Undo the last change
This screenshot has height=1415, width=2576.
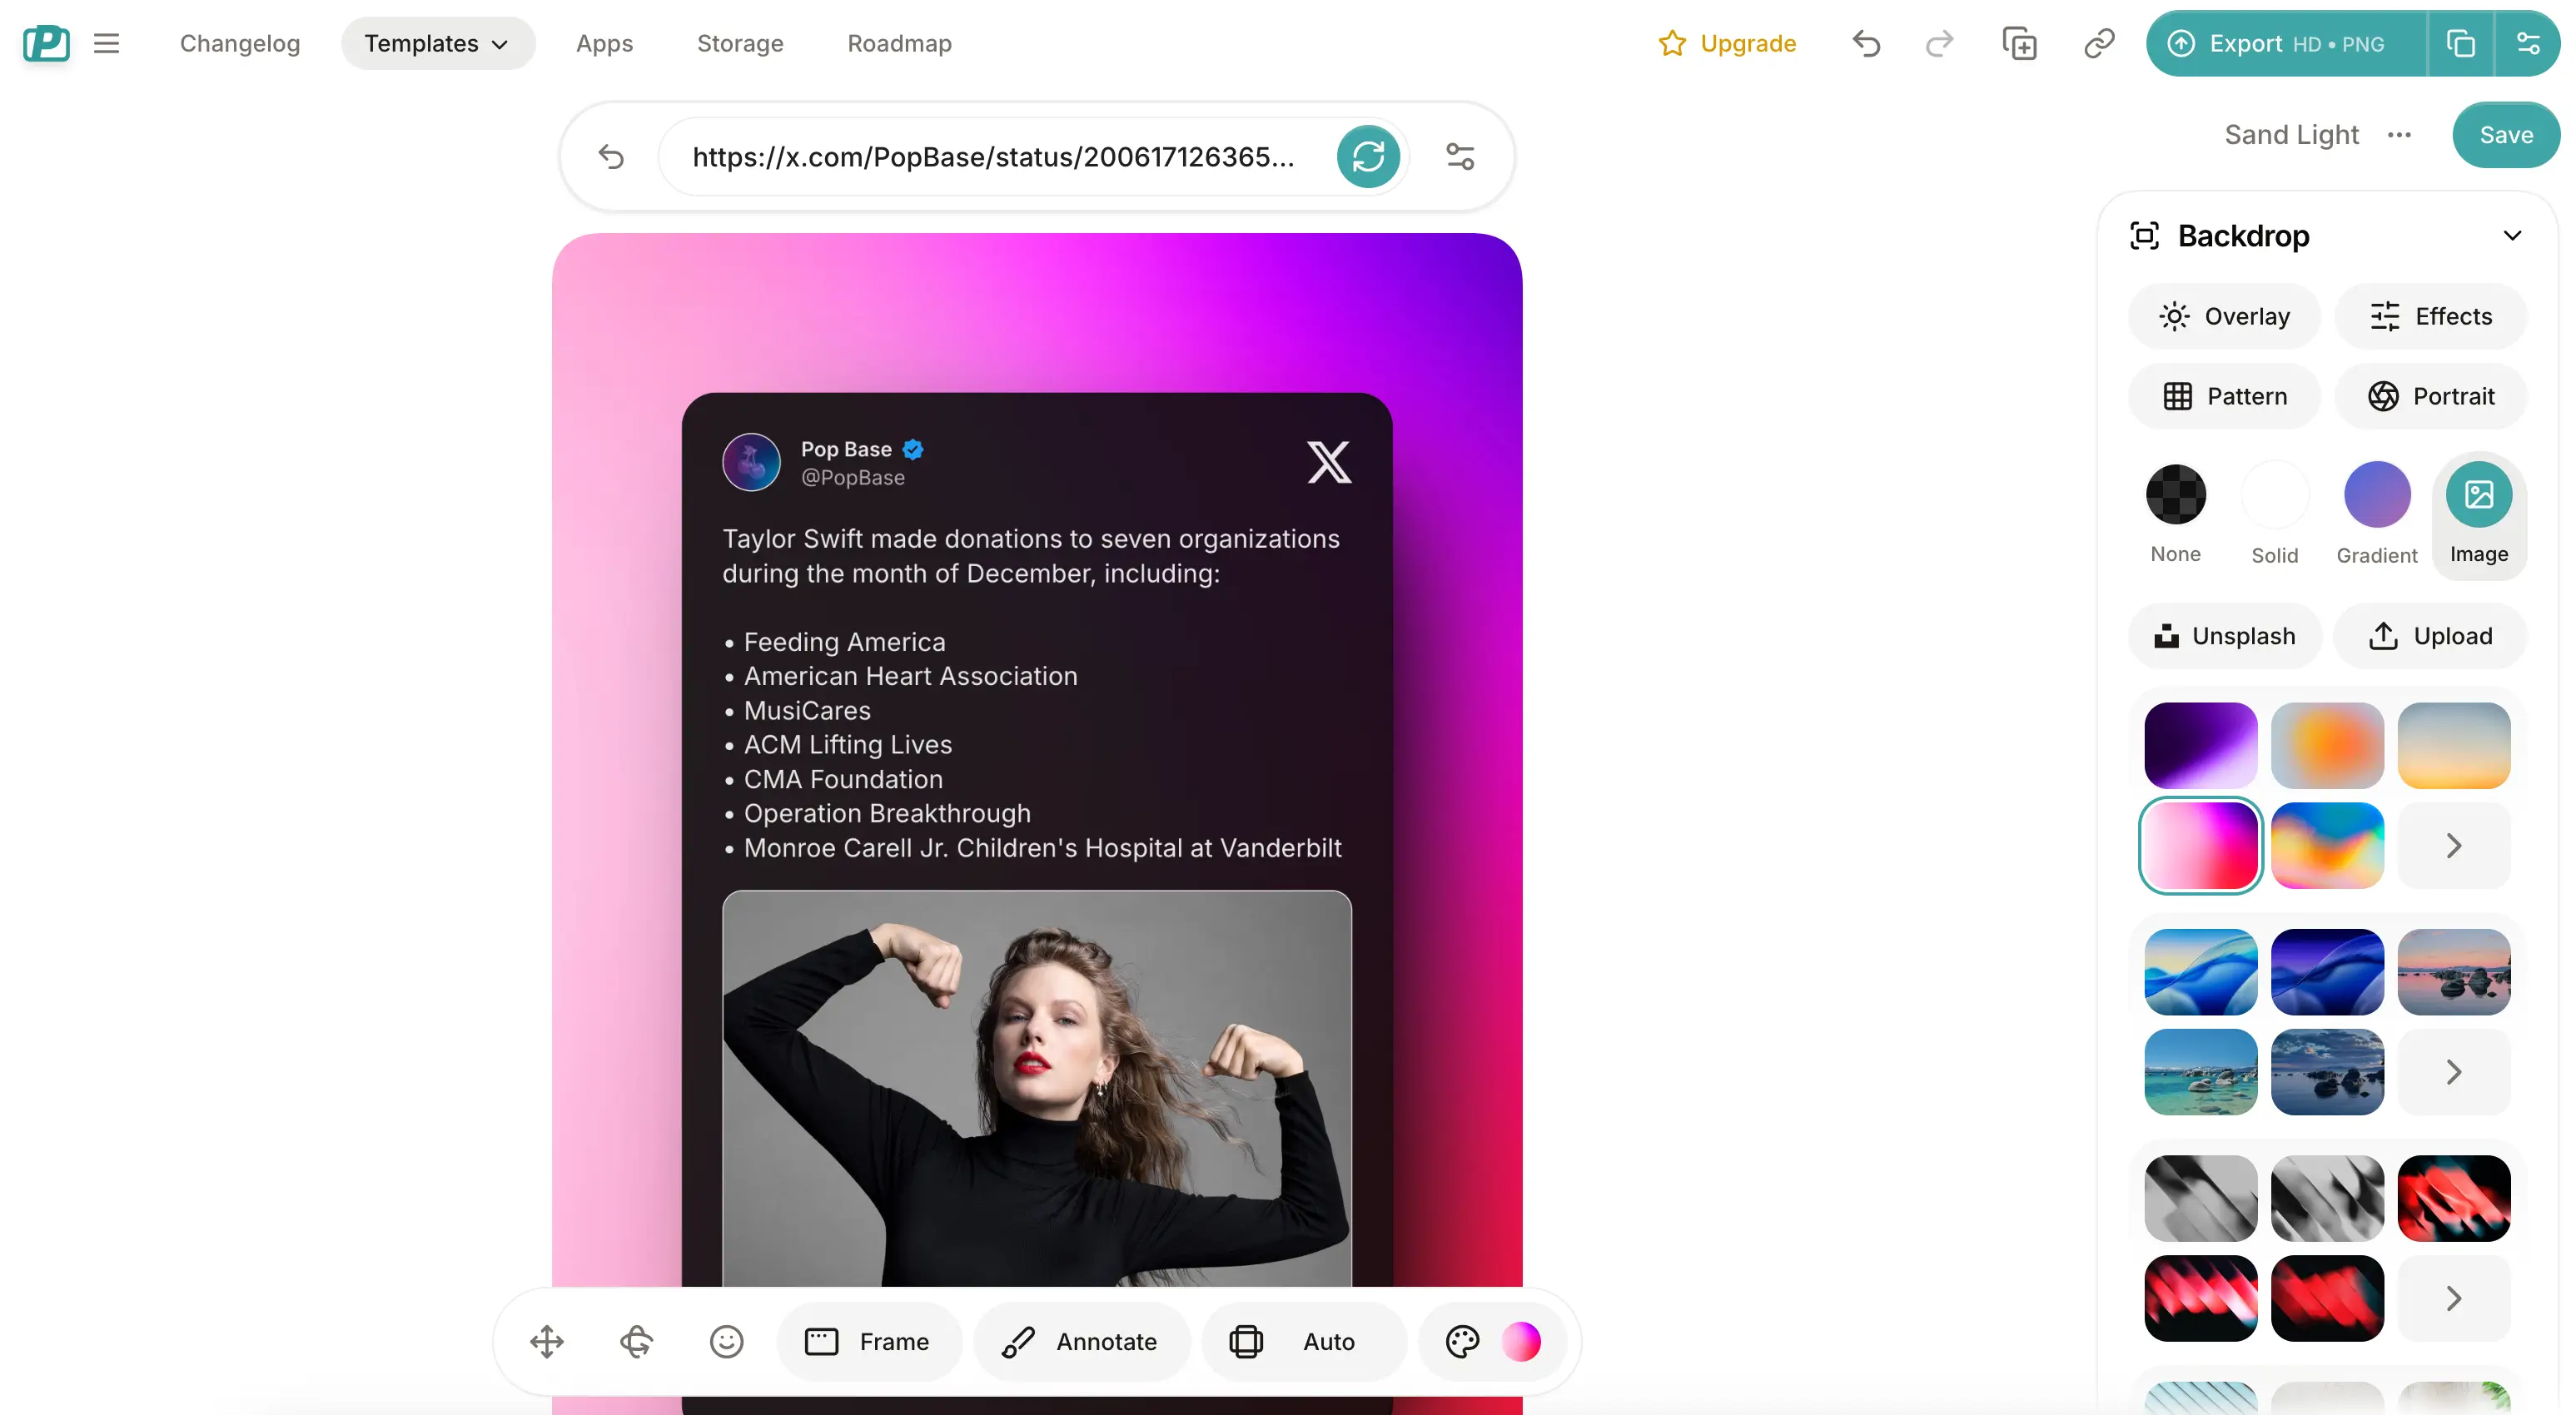tap(1866, 43)
